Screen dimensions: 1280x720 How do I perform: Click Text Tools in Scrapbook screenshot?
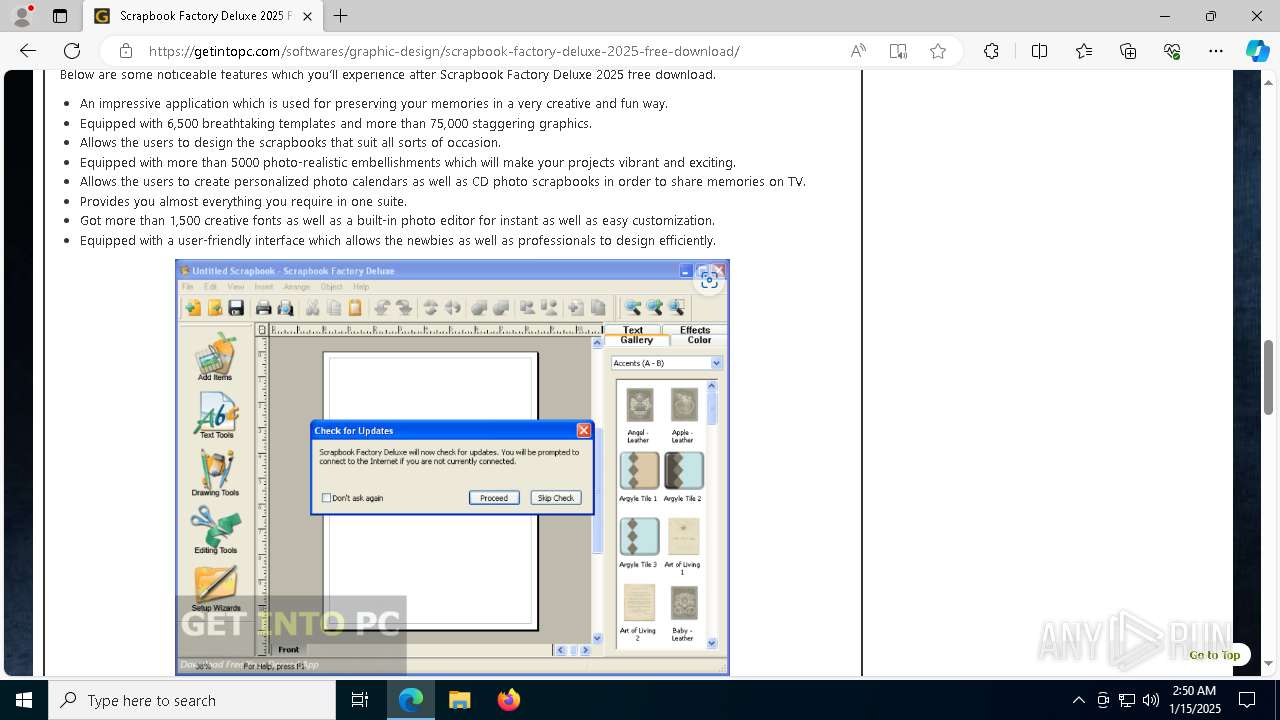pyautogui.click(x=216, y=415)
